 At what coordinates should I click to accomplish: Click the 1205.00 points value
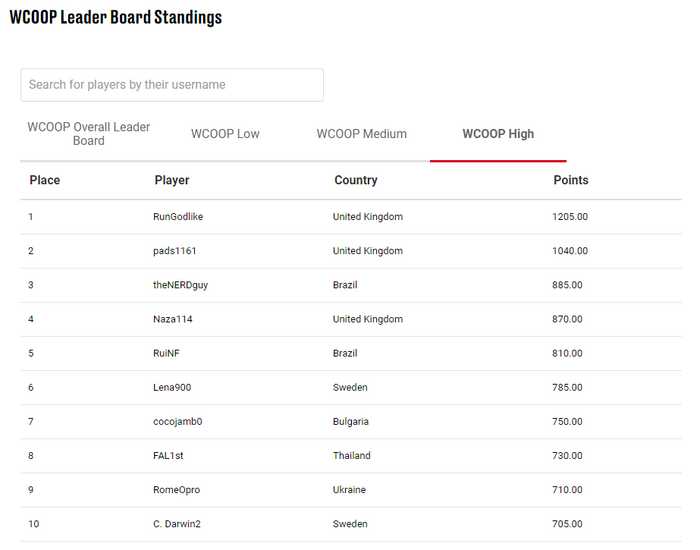[570, 217]
